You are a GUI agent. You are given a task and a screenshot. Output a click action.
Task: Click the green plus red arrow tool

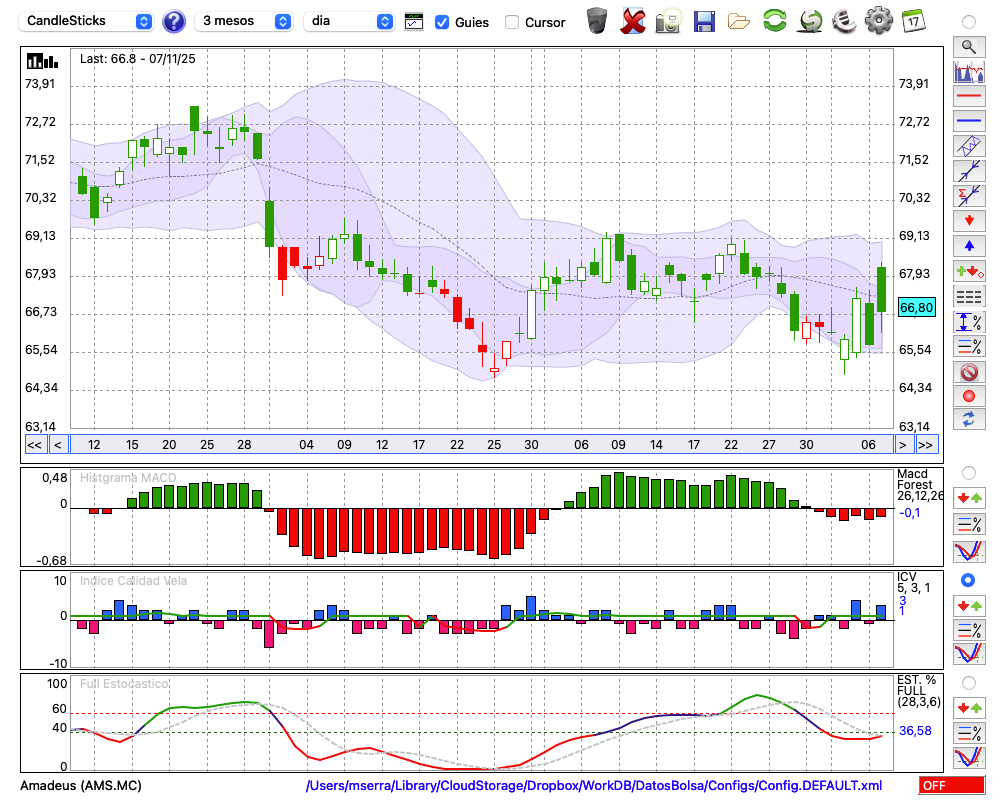click(969, 271)
